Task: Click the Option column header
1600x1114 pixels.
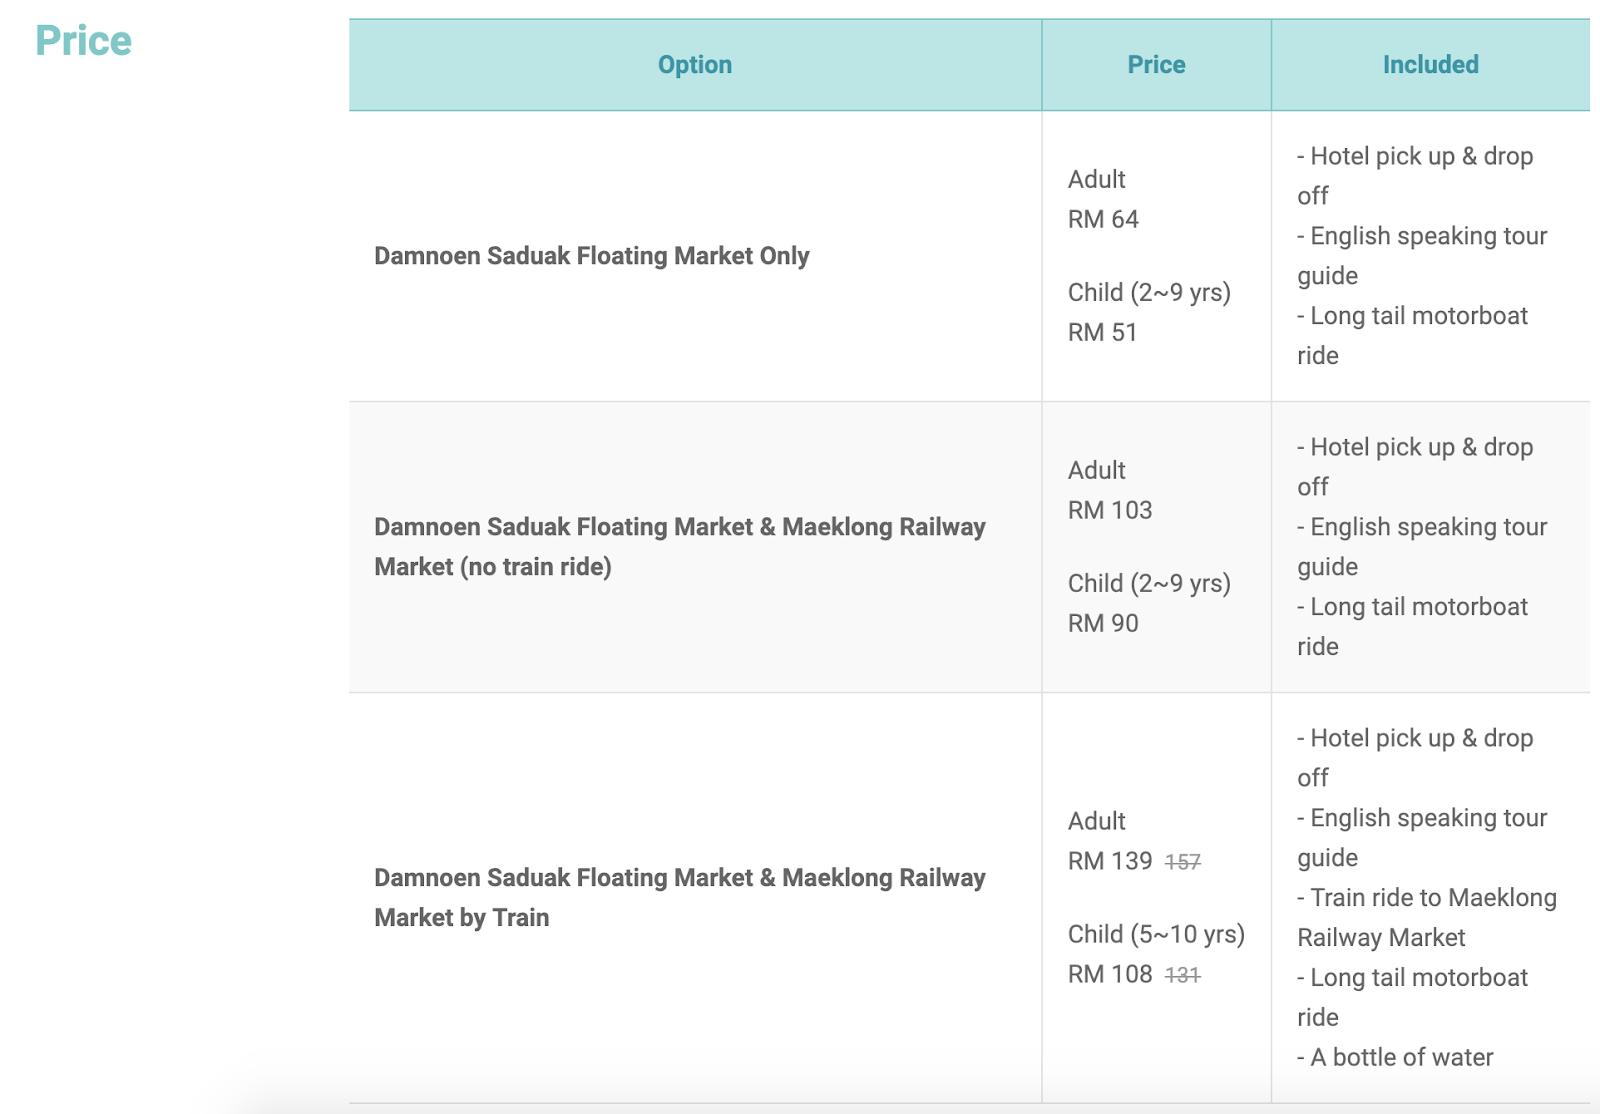Action: pos(694,65)
